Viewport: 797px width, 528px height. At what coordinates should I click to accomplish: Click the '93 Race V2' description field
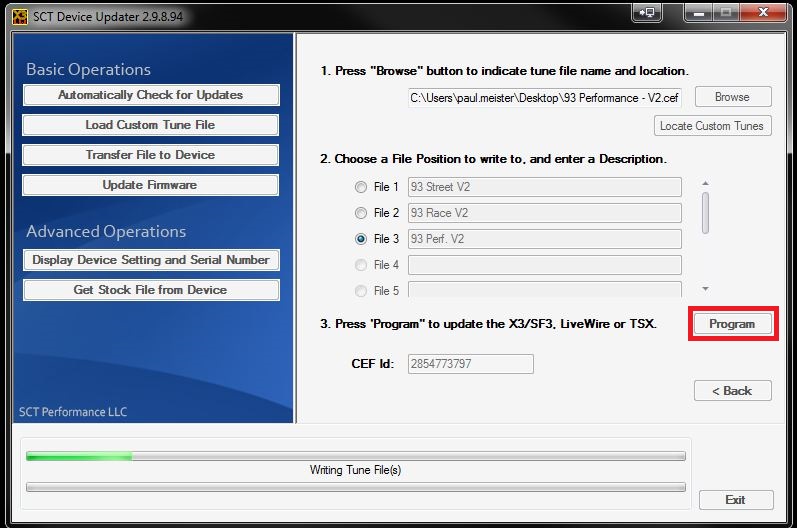544,213
